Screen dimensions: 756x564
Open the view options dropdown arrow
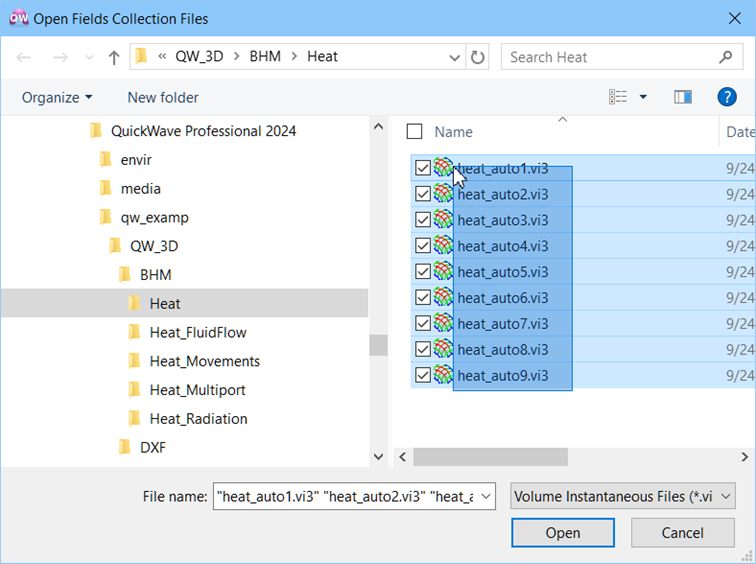tap(643, 97)
